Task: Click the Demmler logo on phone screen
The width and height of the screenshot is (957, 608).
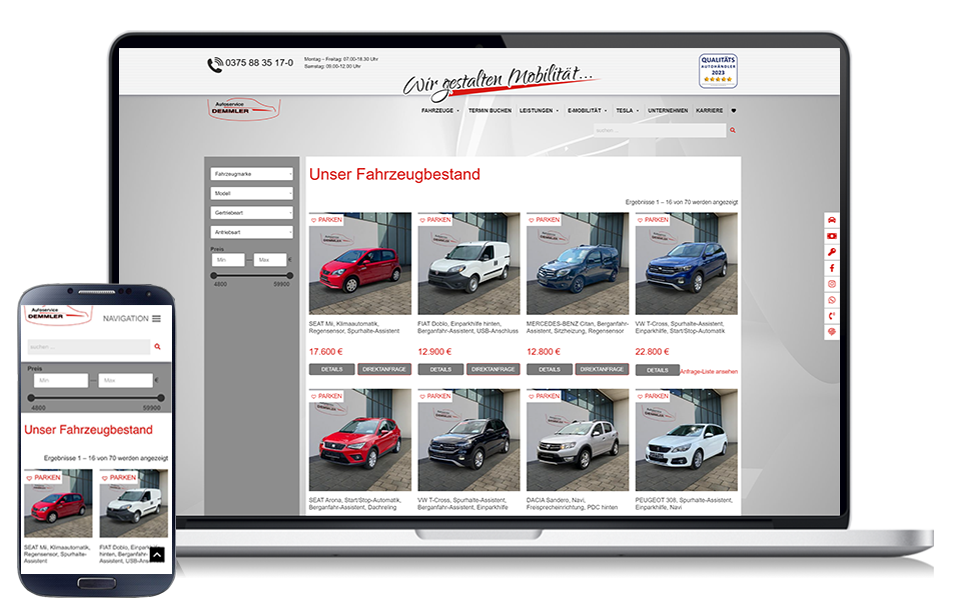Action: 57,314
